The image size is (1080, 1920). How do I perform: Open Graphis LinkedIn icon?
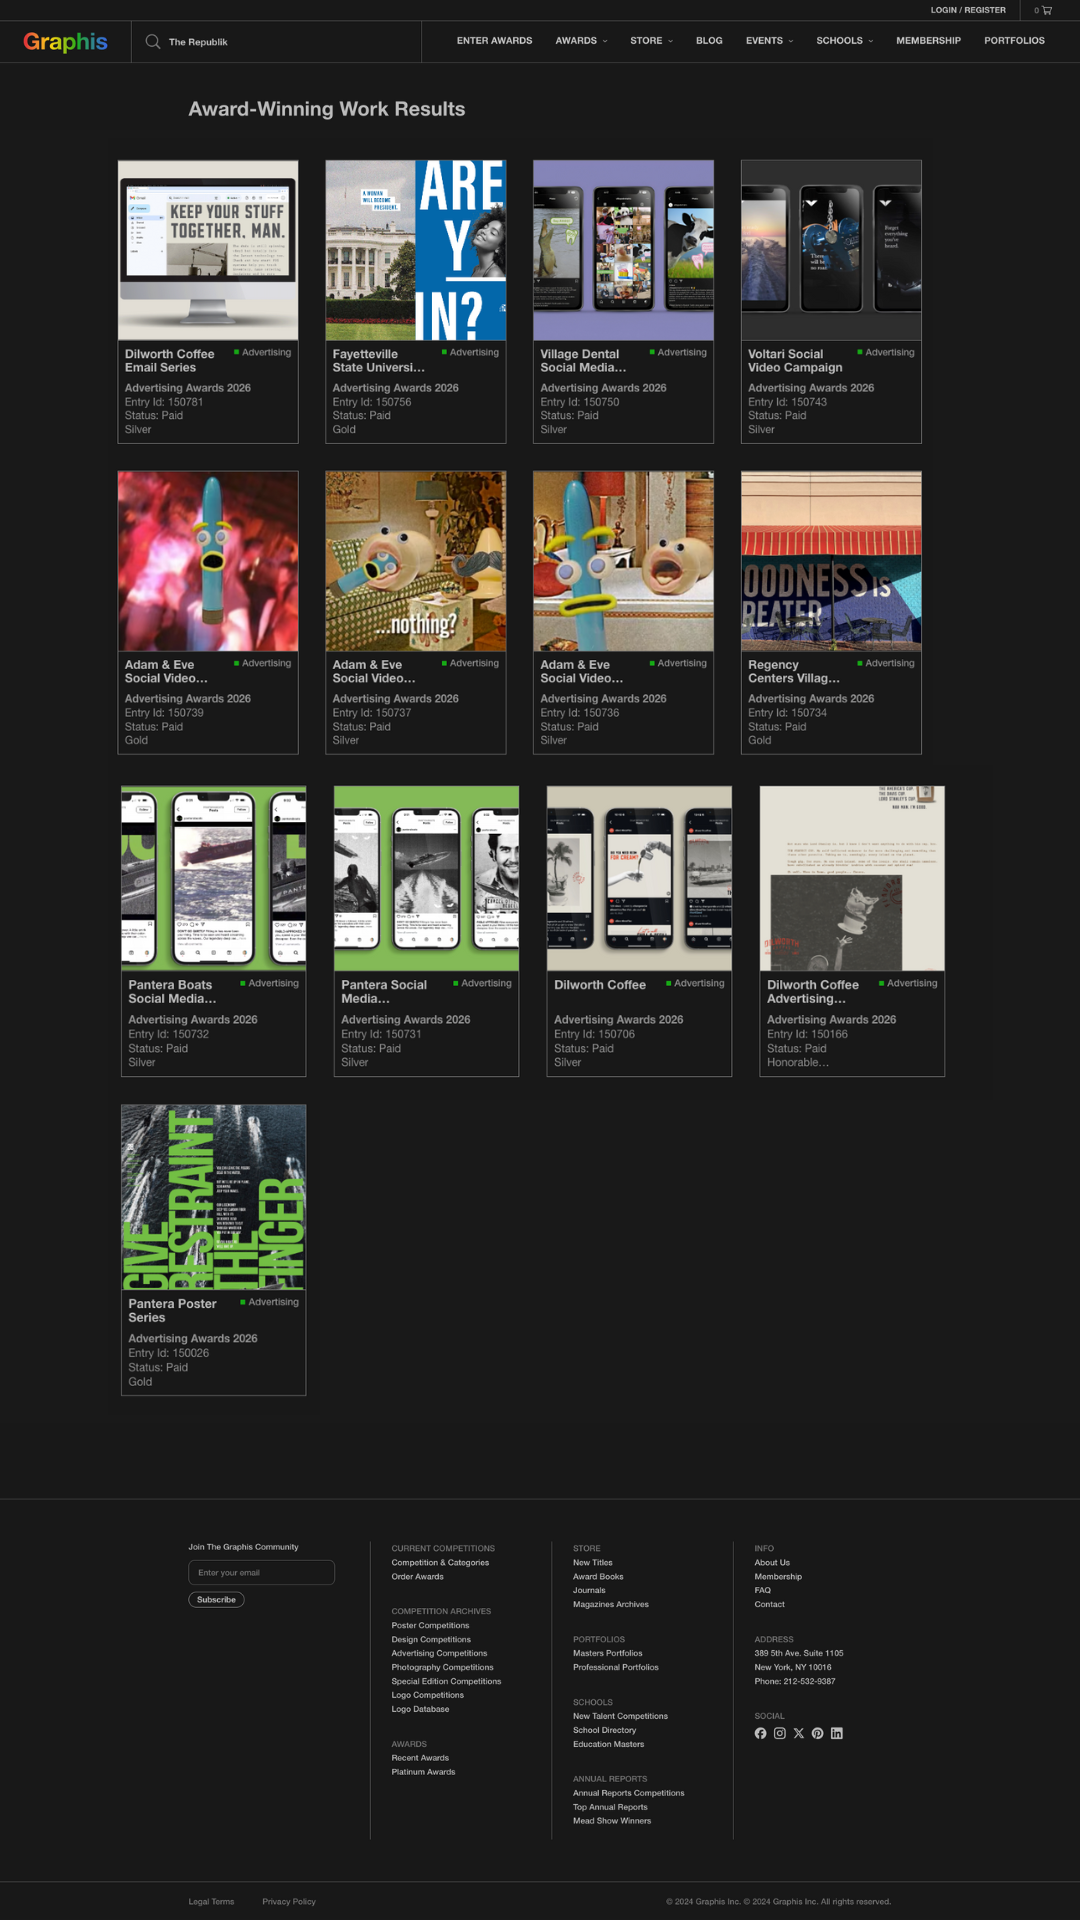(x=837, y=1733)
